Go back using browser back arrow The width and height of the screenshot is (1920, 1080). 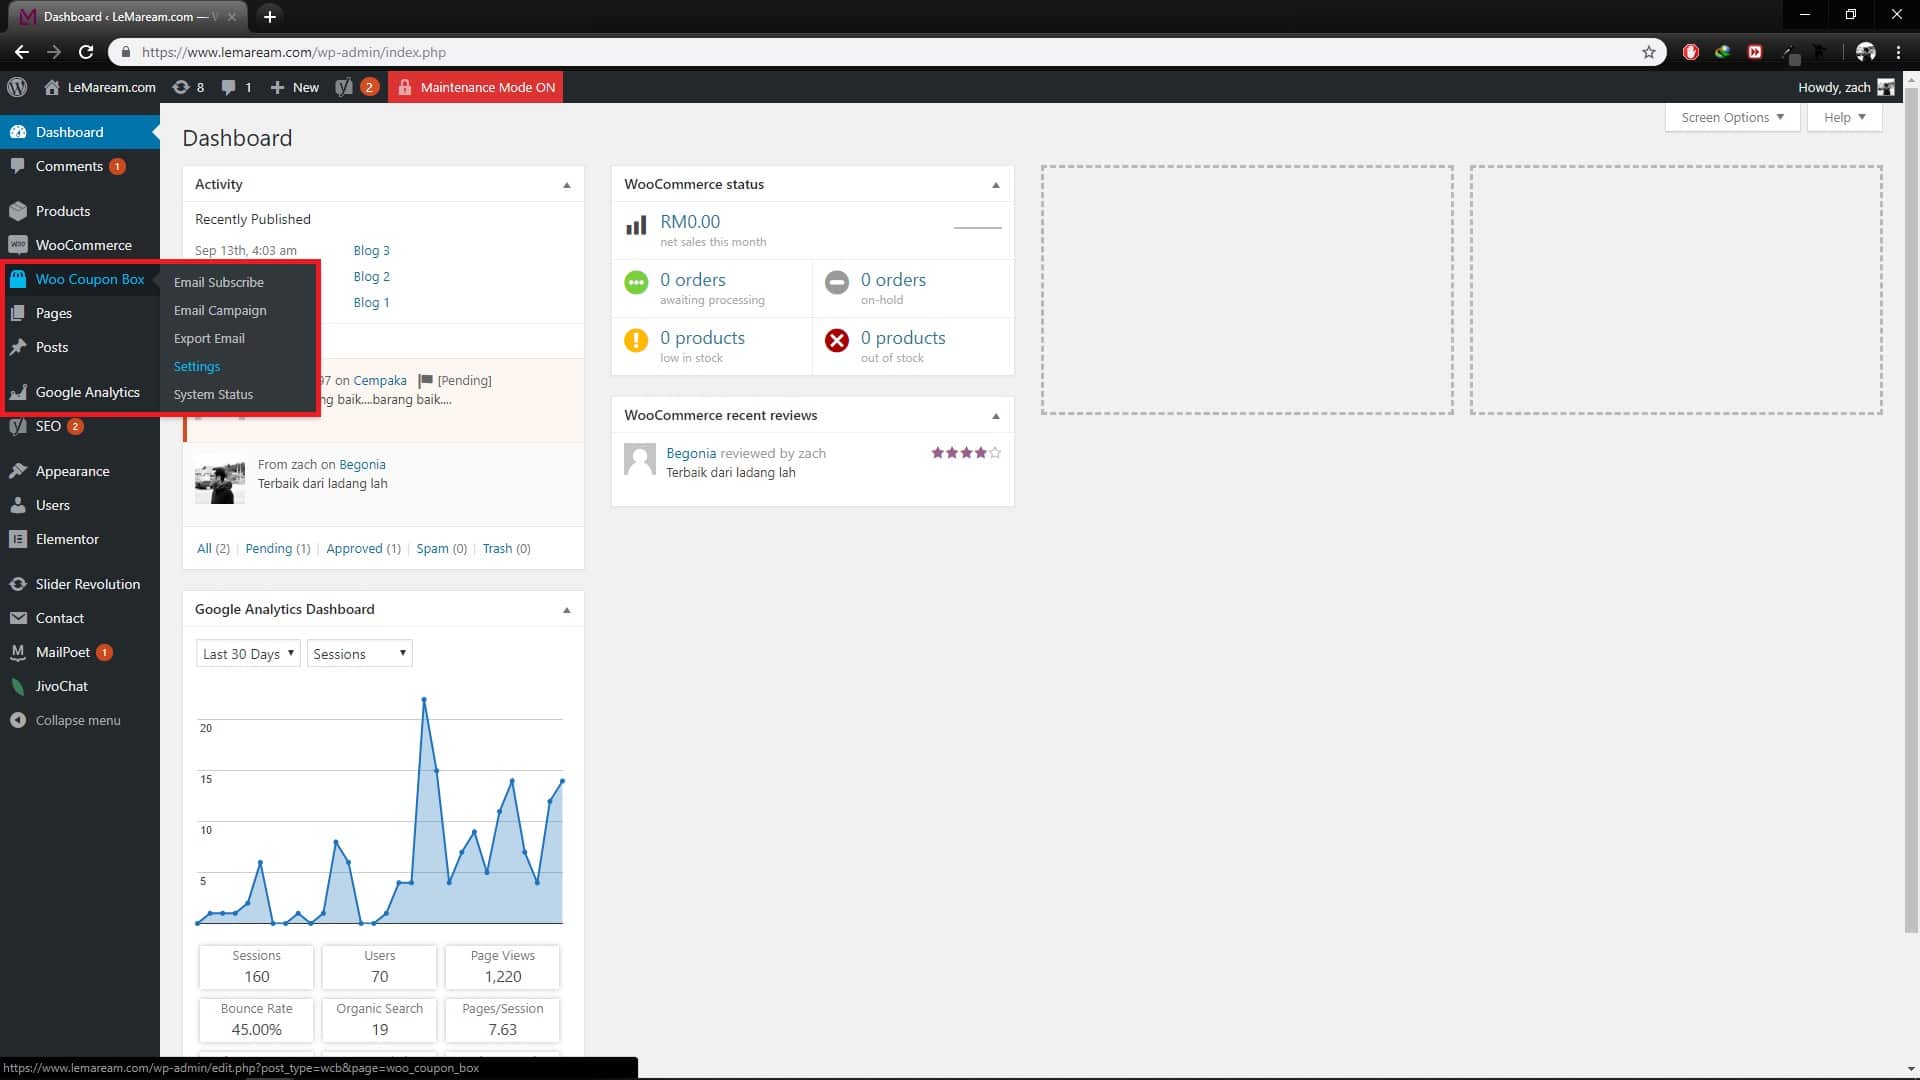(22, 52)
